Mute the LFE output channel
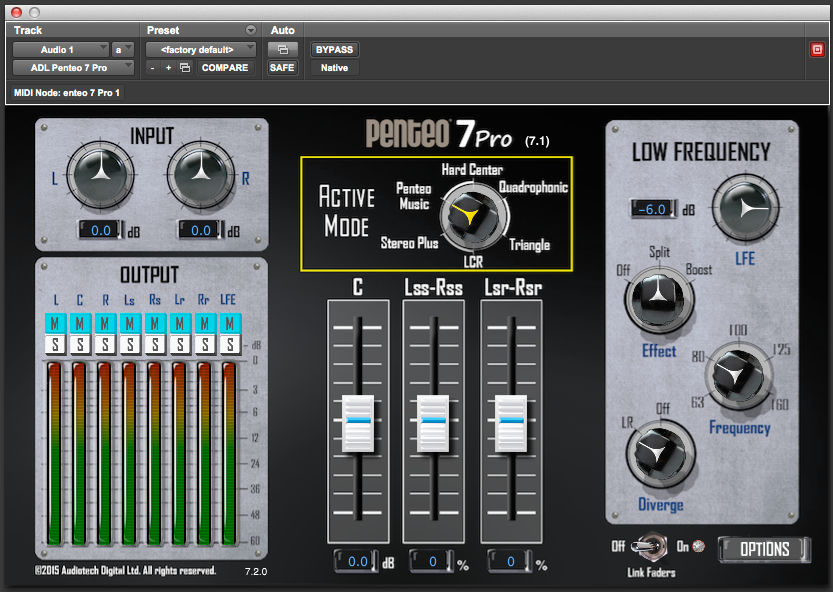Image resolution: width=833 pixels, height=592 pixels. pyautogui.click(x=230, y=323)
